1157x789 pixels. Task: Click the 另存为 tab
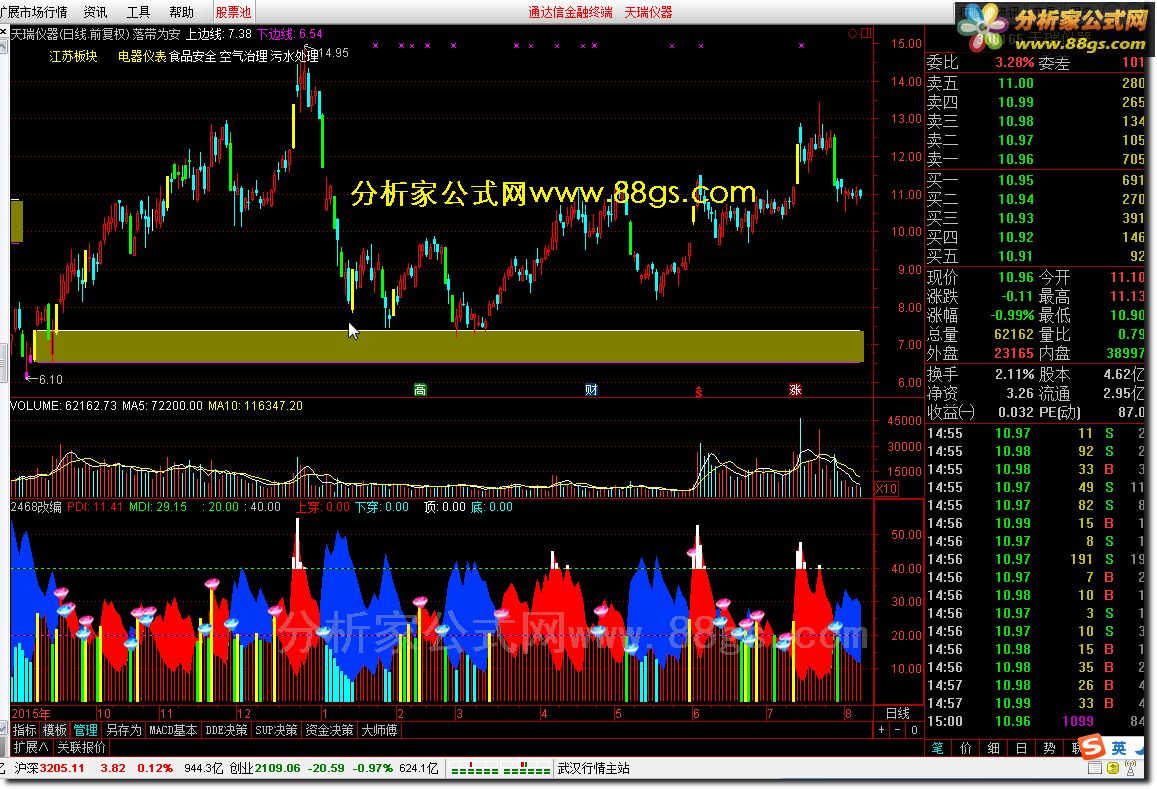(123, 730)
